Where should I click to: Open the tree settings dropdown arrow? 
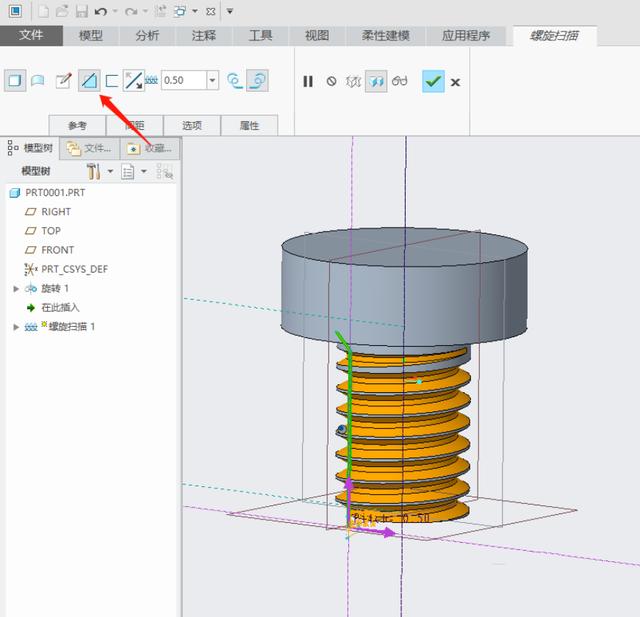click(110, 171)
